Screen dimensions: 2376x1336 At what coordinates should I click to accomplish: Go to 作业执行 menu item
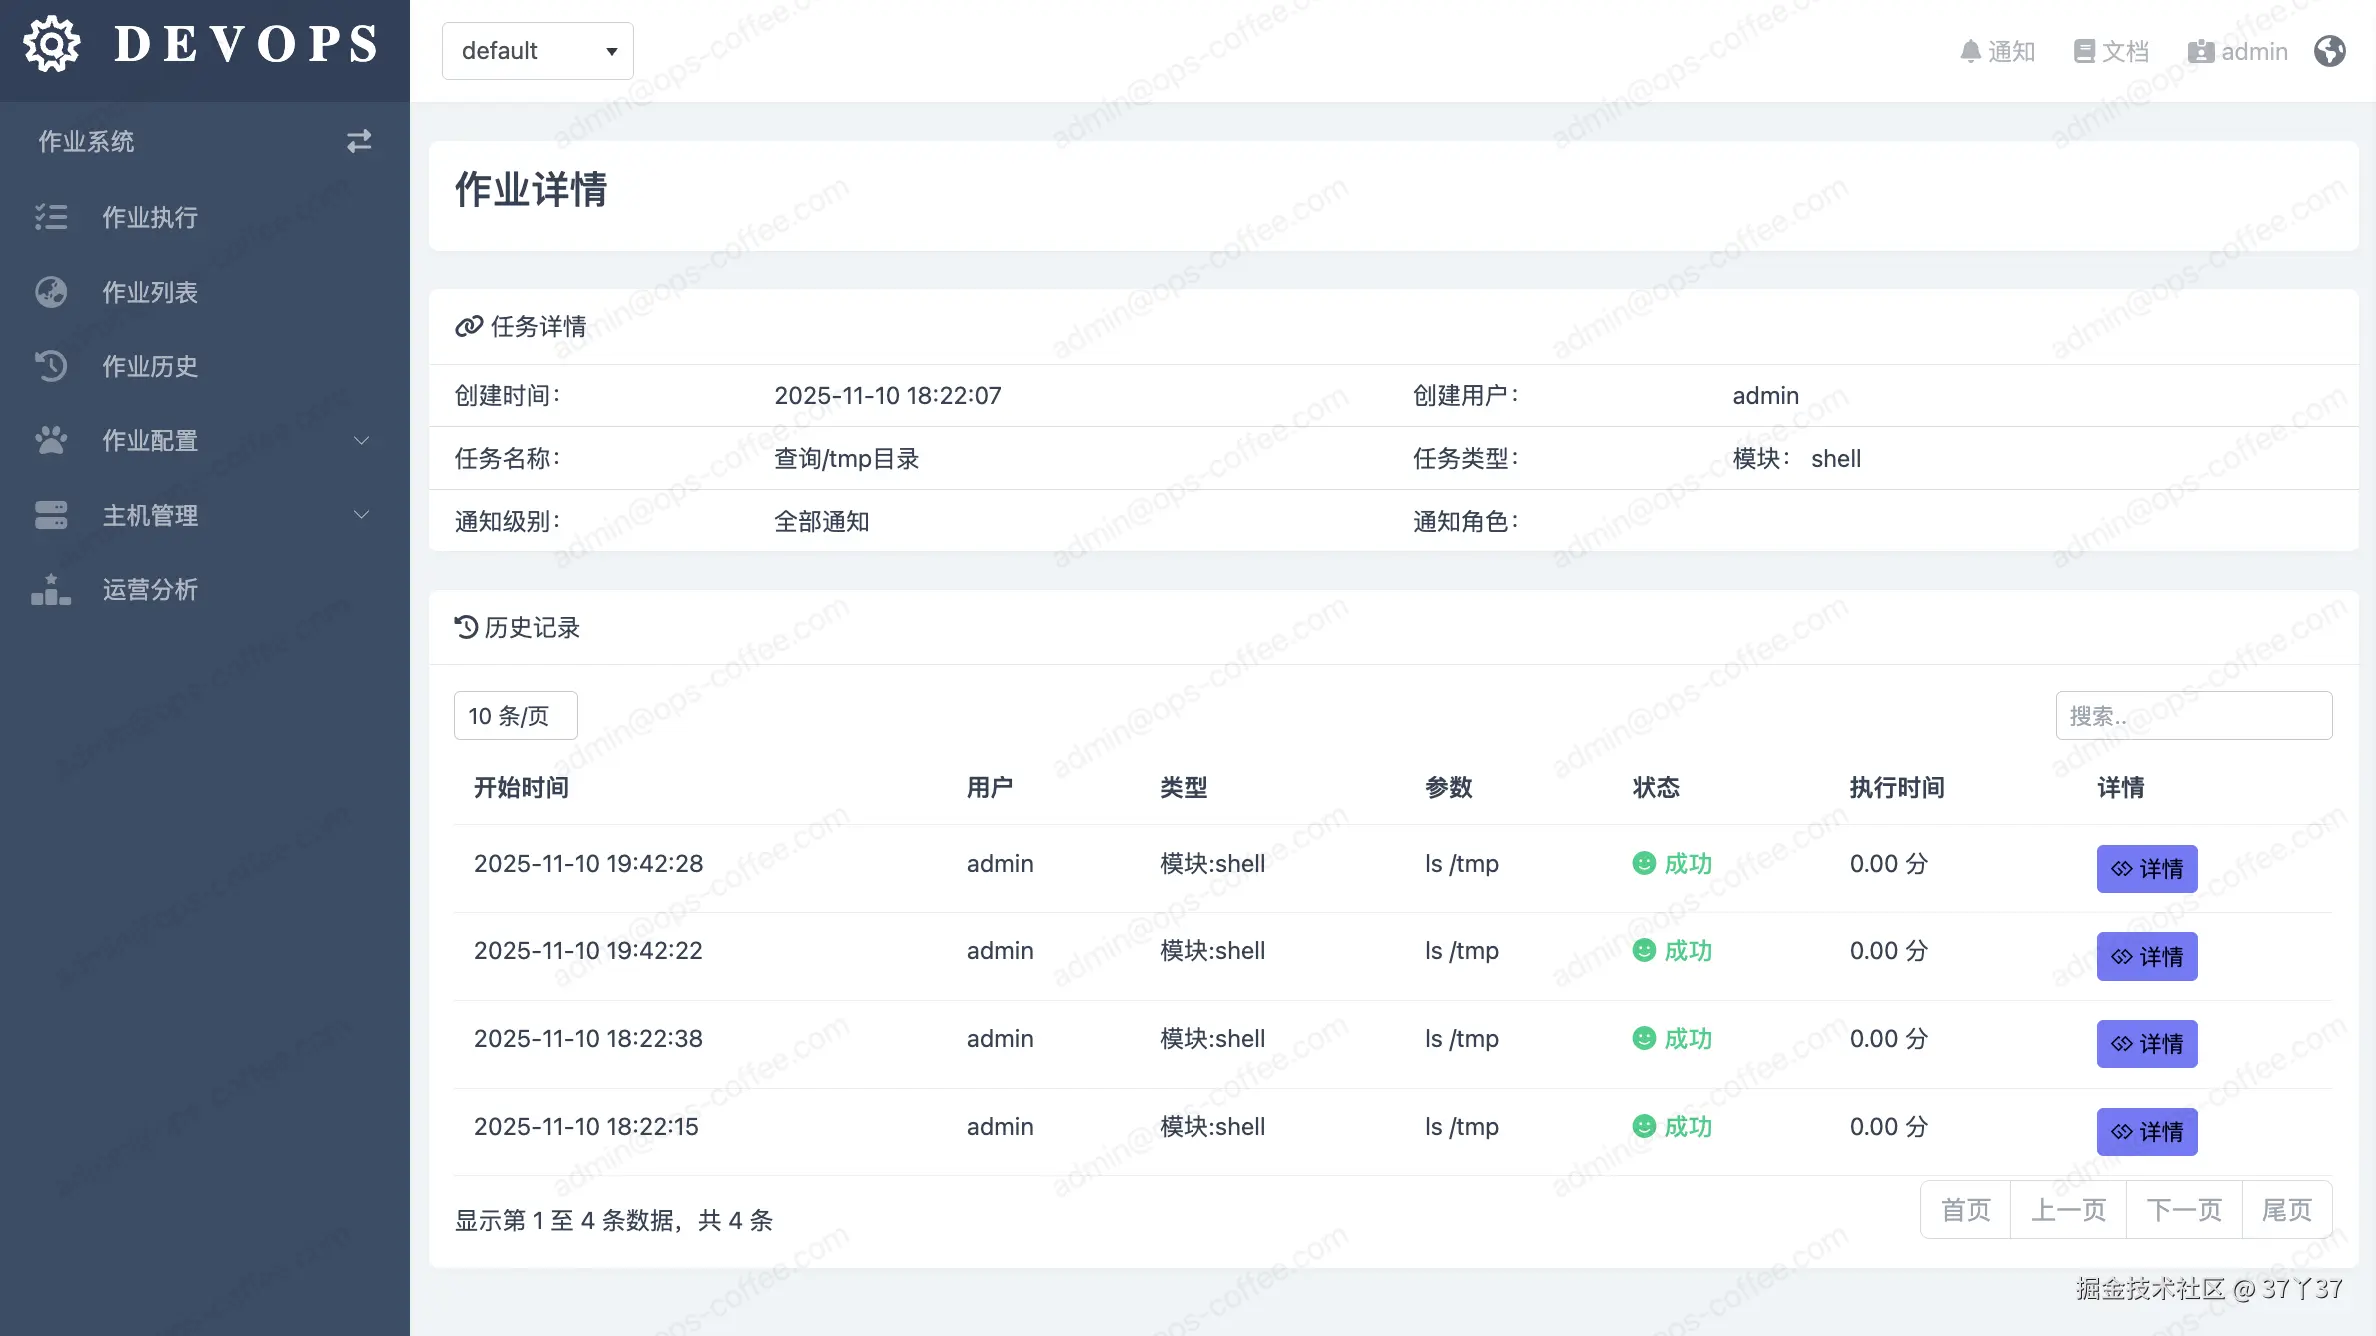(150, 217)
